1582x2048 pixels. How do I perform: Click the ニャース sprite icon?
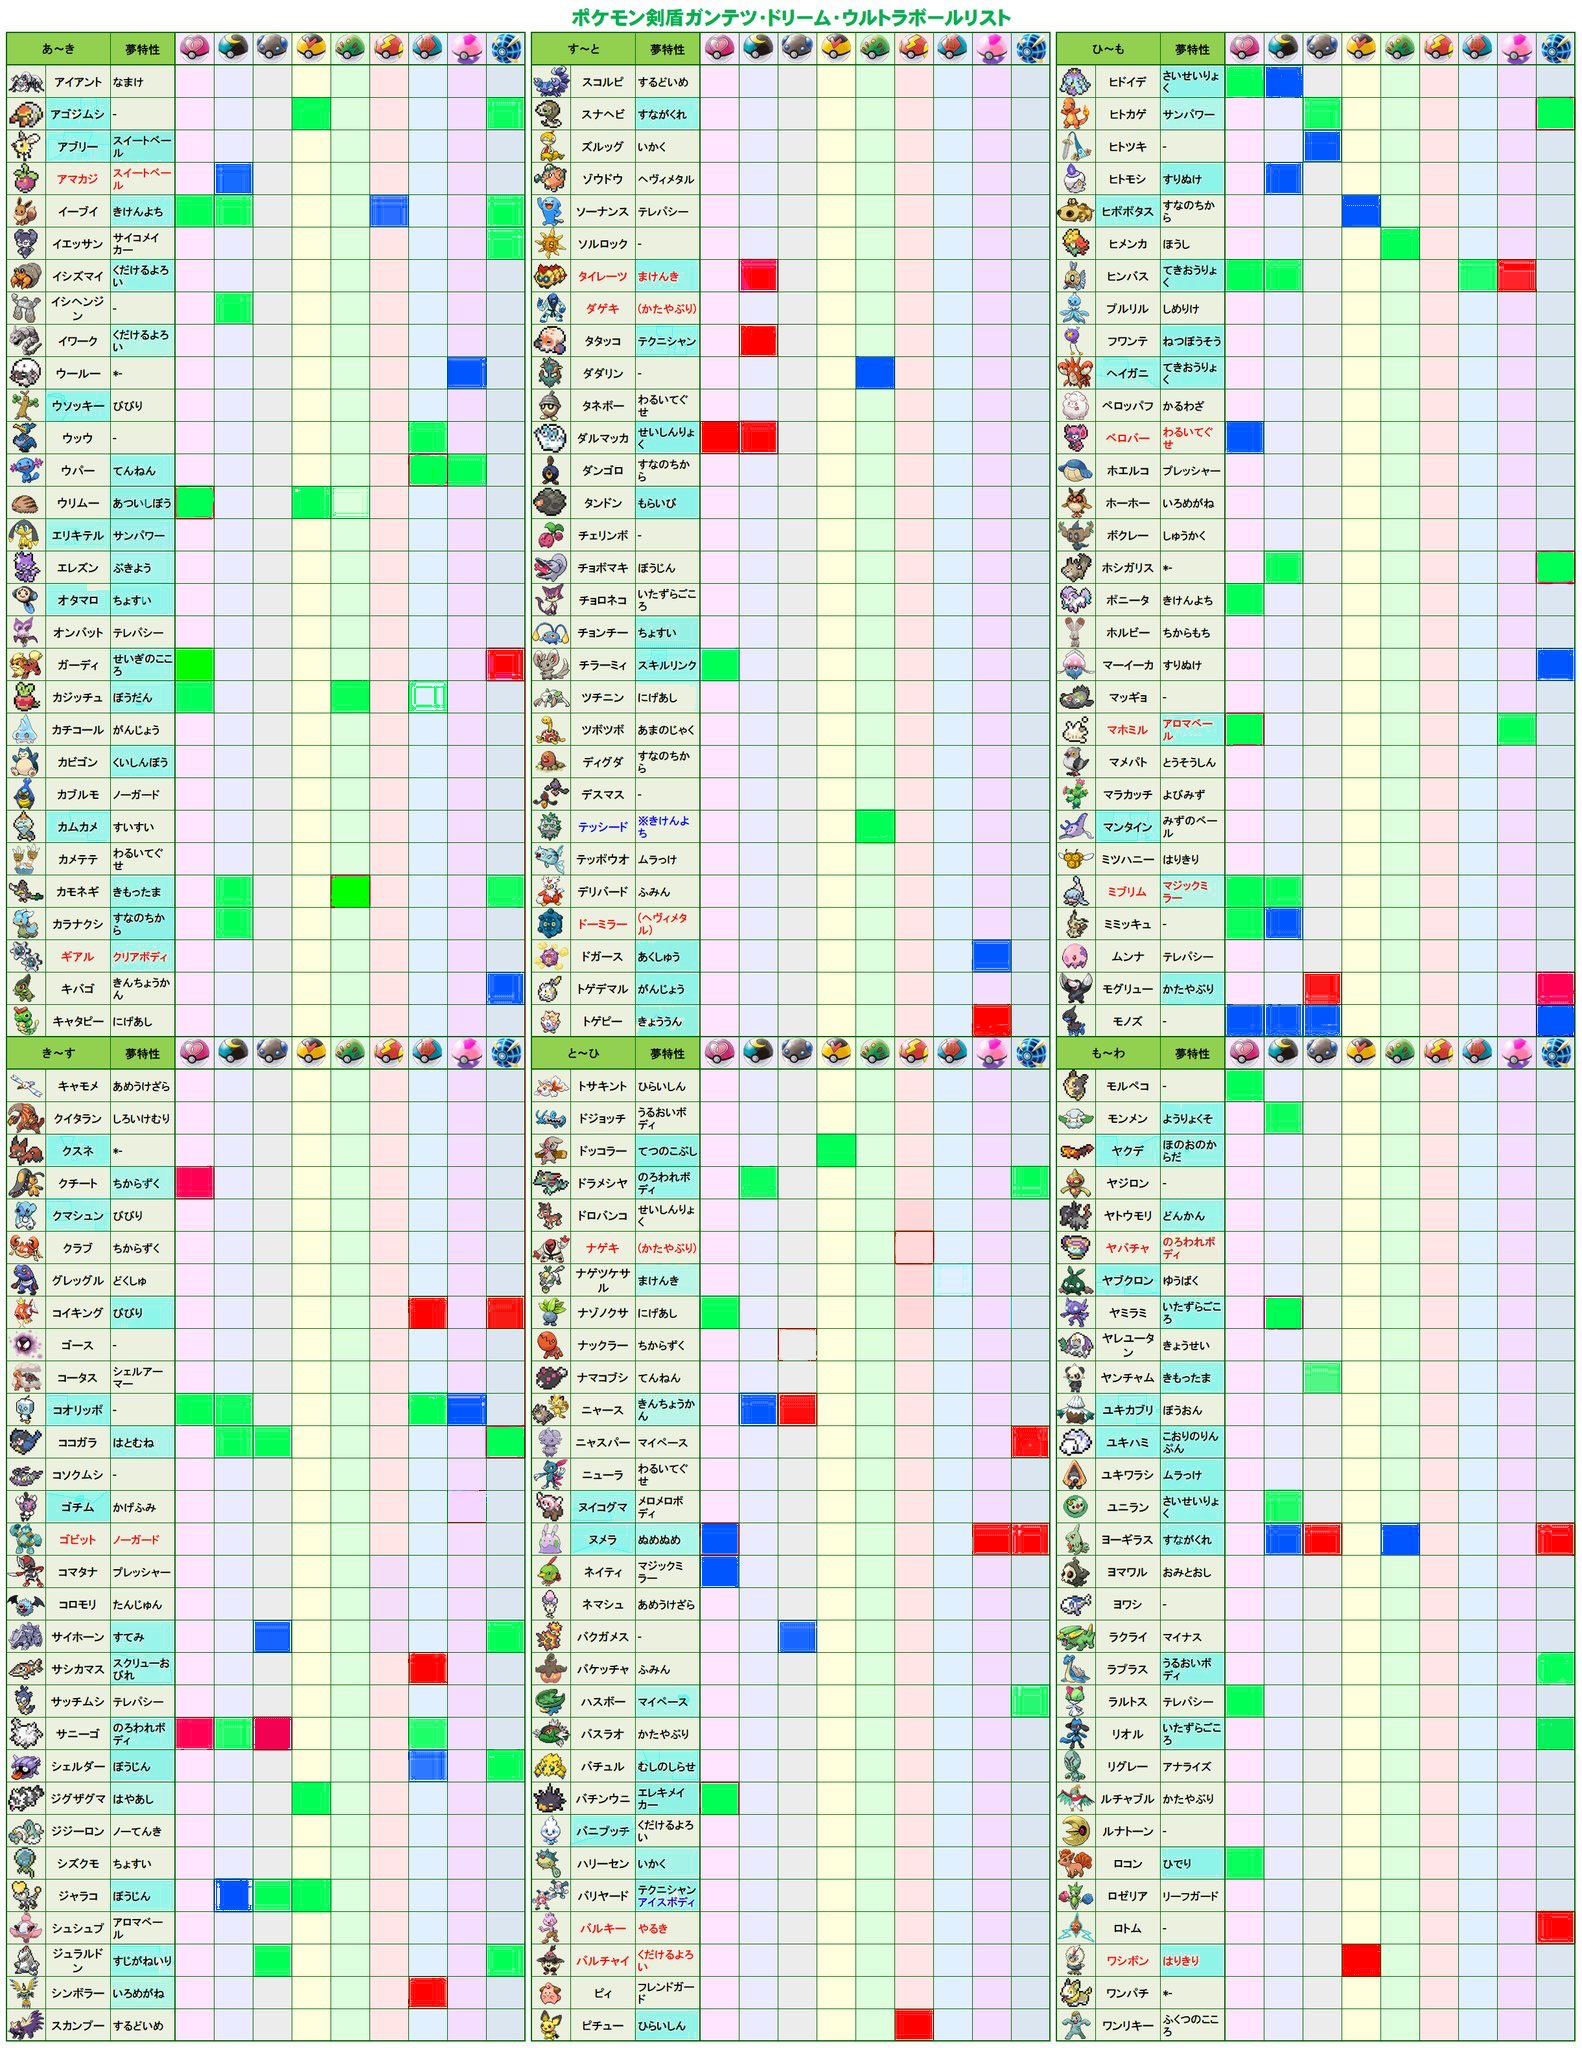coord(551,1410)
